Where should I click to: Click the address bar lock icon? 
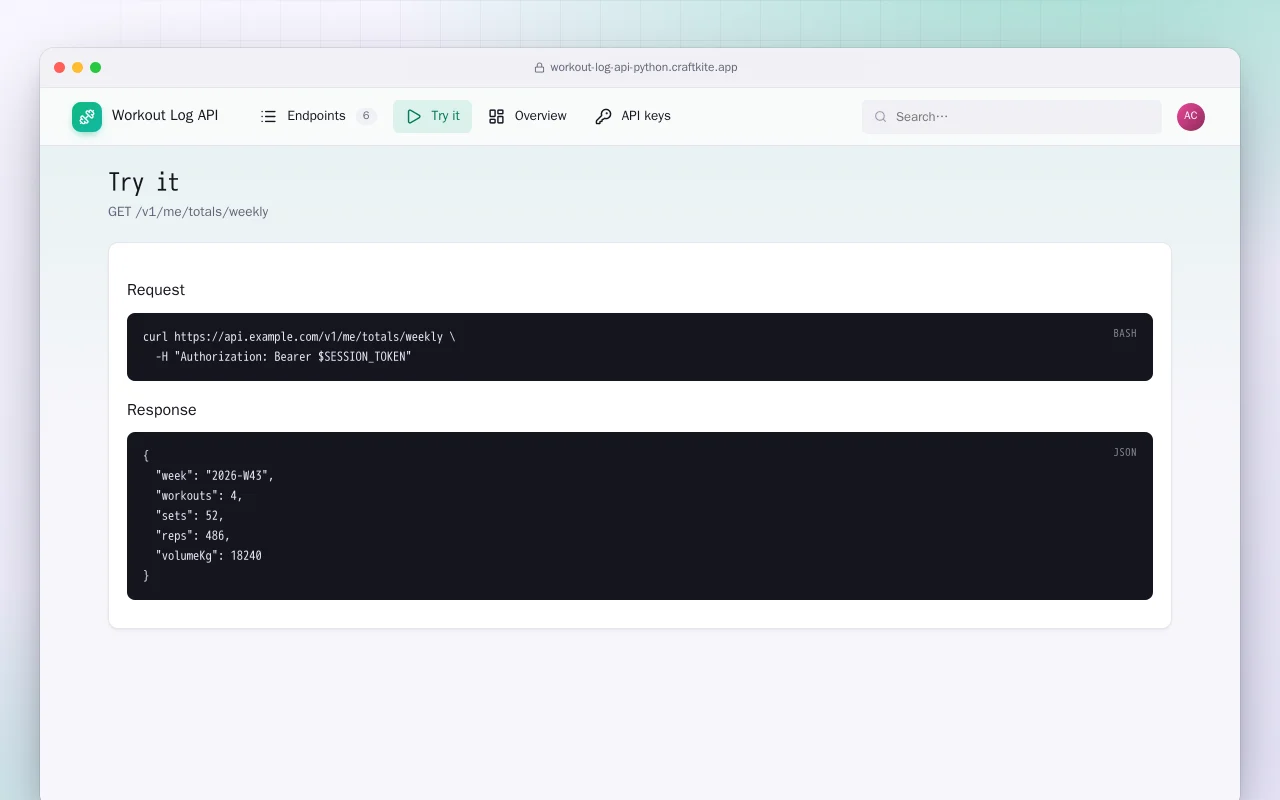click(x=539, y=68)
